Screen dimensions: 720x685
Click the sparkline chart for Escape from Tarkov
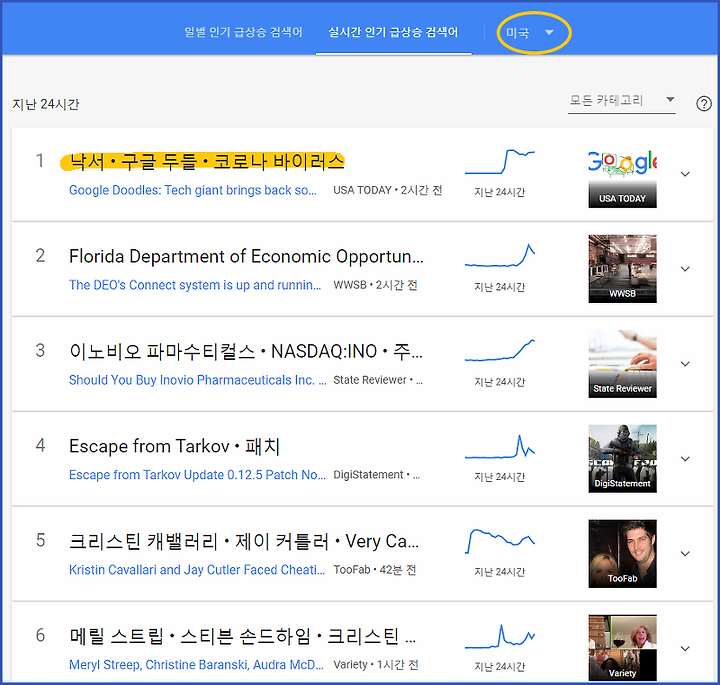coord(500,446)
